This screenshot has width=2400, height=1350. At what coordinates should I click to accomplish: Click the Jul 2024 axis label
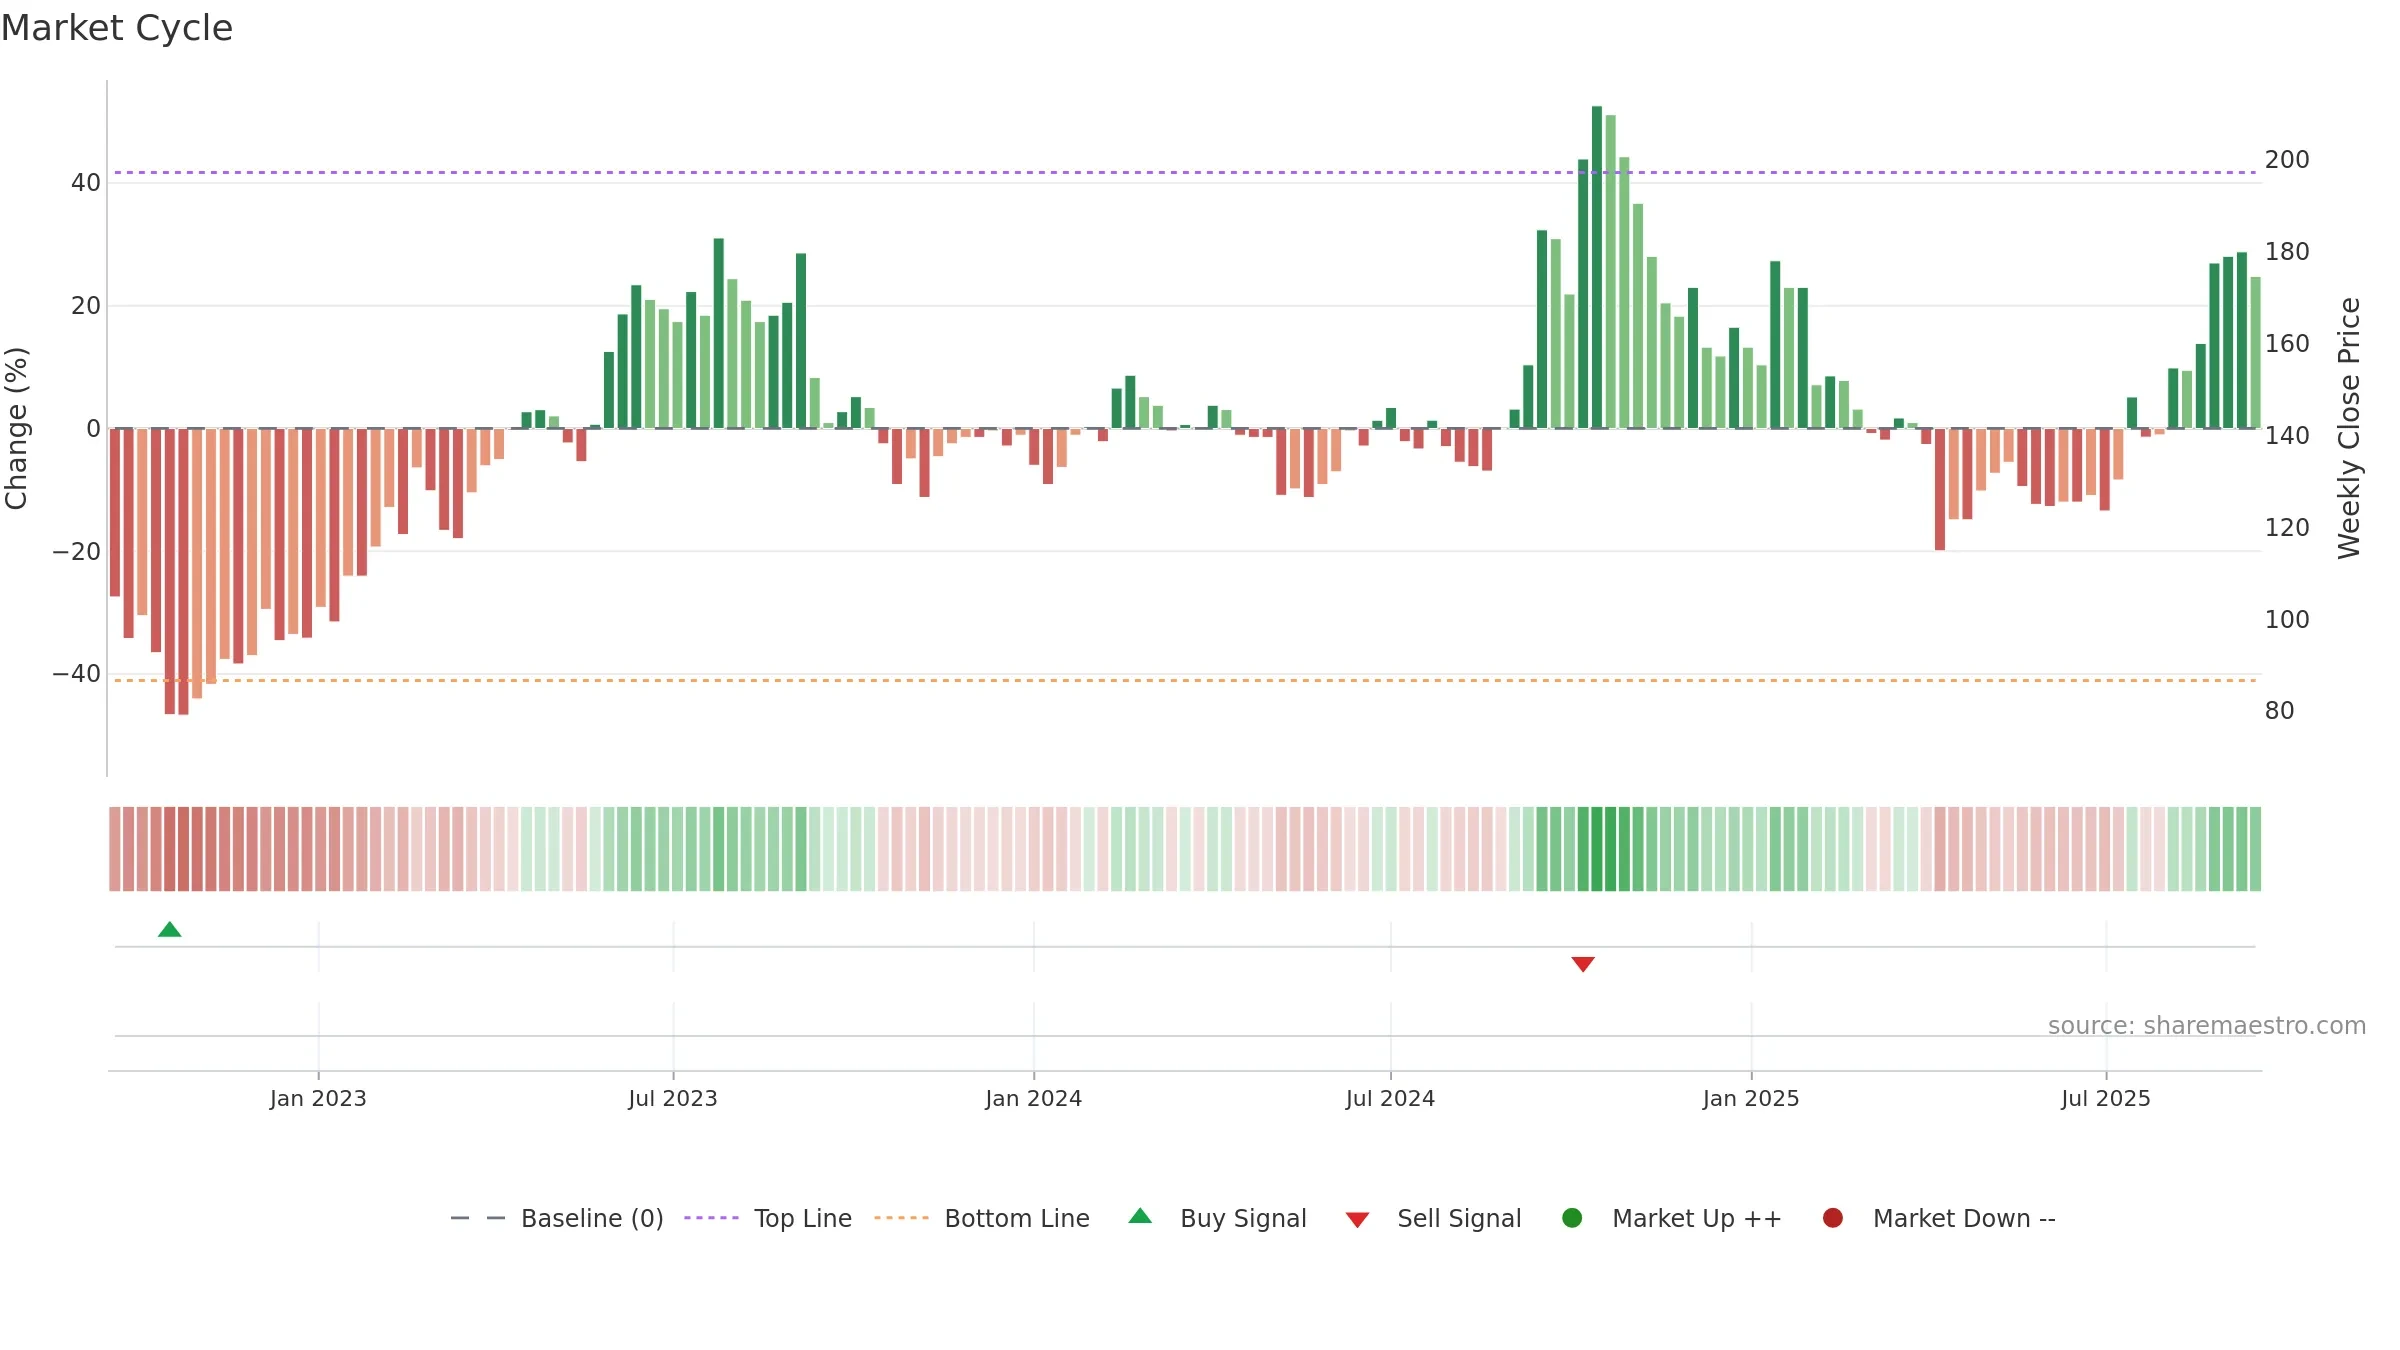[1391, 1099]
